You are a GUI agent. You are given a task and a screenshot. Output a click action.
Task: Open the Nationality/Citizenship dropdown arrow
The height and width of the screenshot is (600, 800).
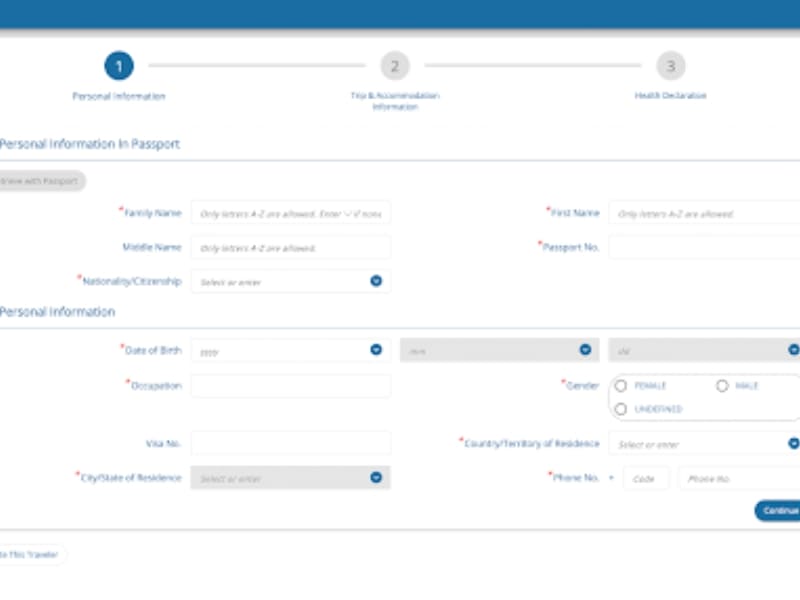pos(376,281)
